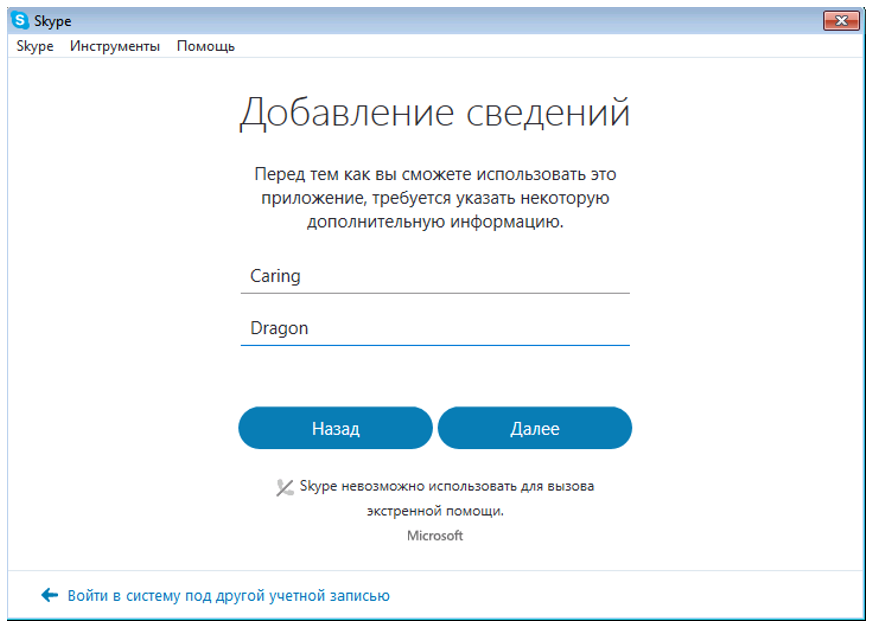Click the Skype logo in title bar
This screenshot has width=873, height=623.
tap(20, 21)
